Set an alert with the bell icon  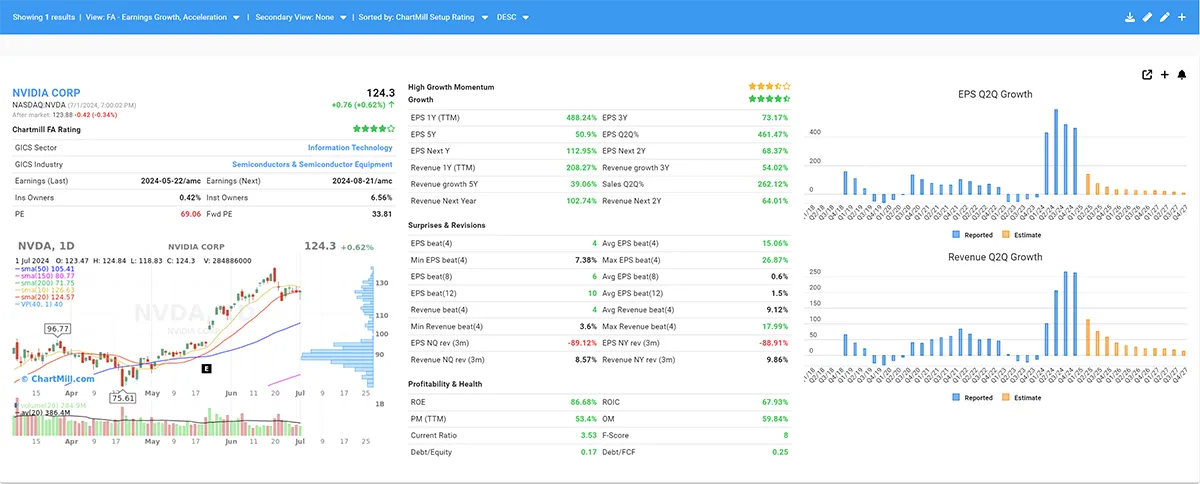[x=1181, y=74]
